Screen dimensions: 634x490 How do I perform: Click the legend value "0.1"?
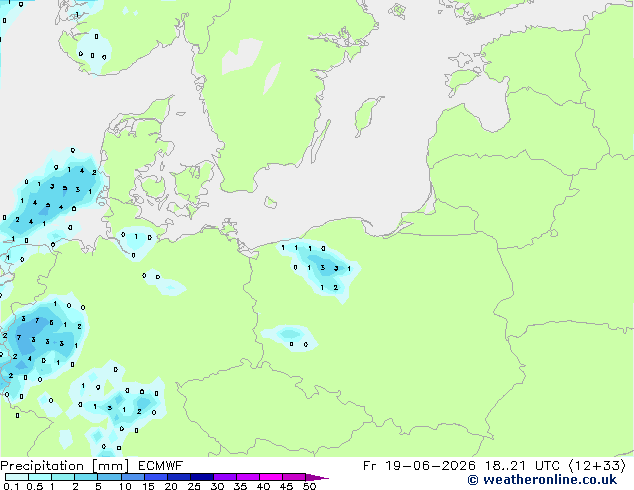pos(11,486)
